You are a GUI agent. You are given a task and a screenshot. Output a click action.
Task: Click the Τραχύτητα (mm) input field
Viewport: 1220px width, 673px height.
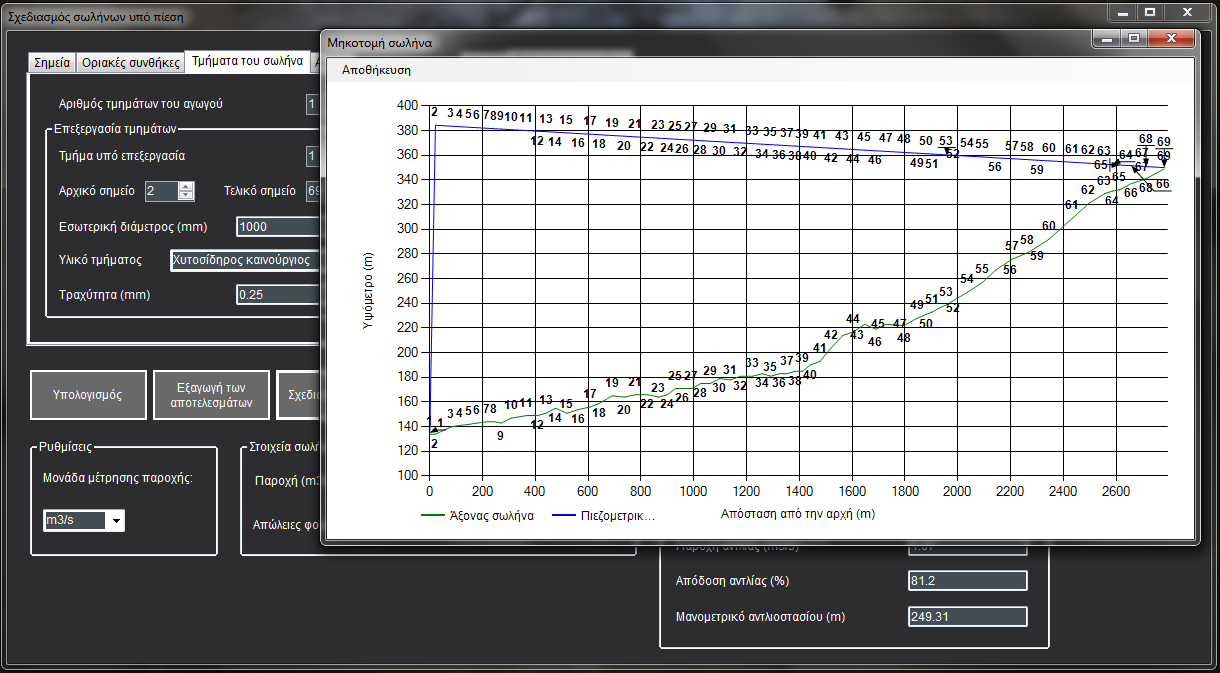[277, 295]
